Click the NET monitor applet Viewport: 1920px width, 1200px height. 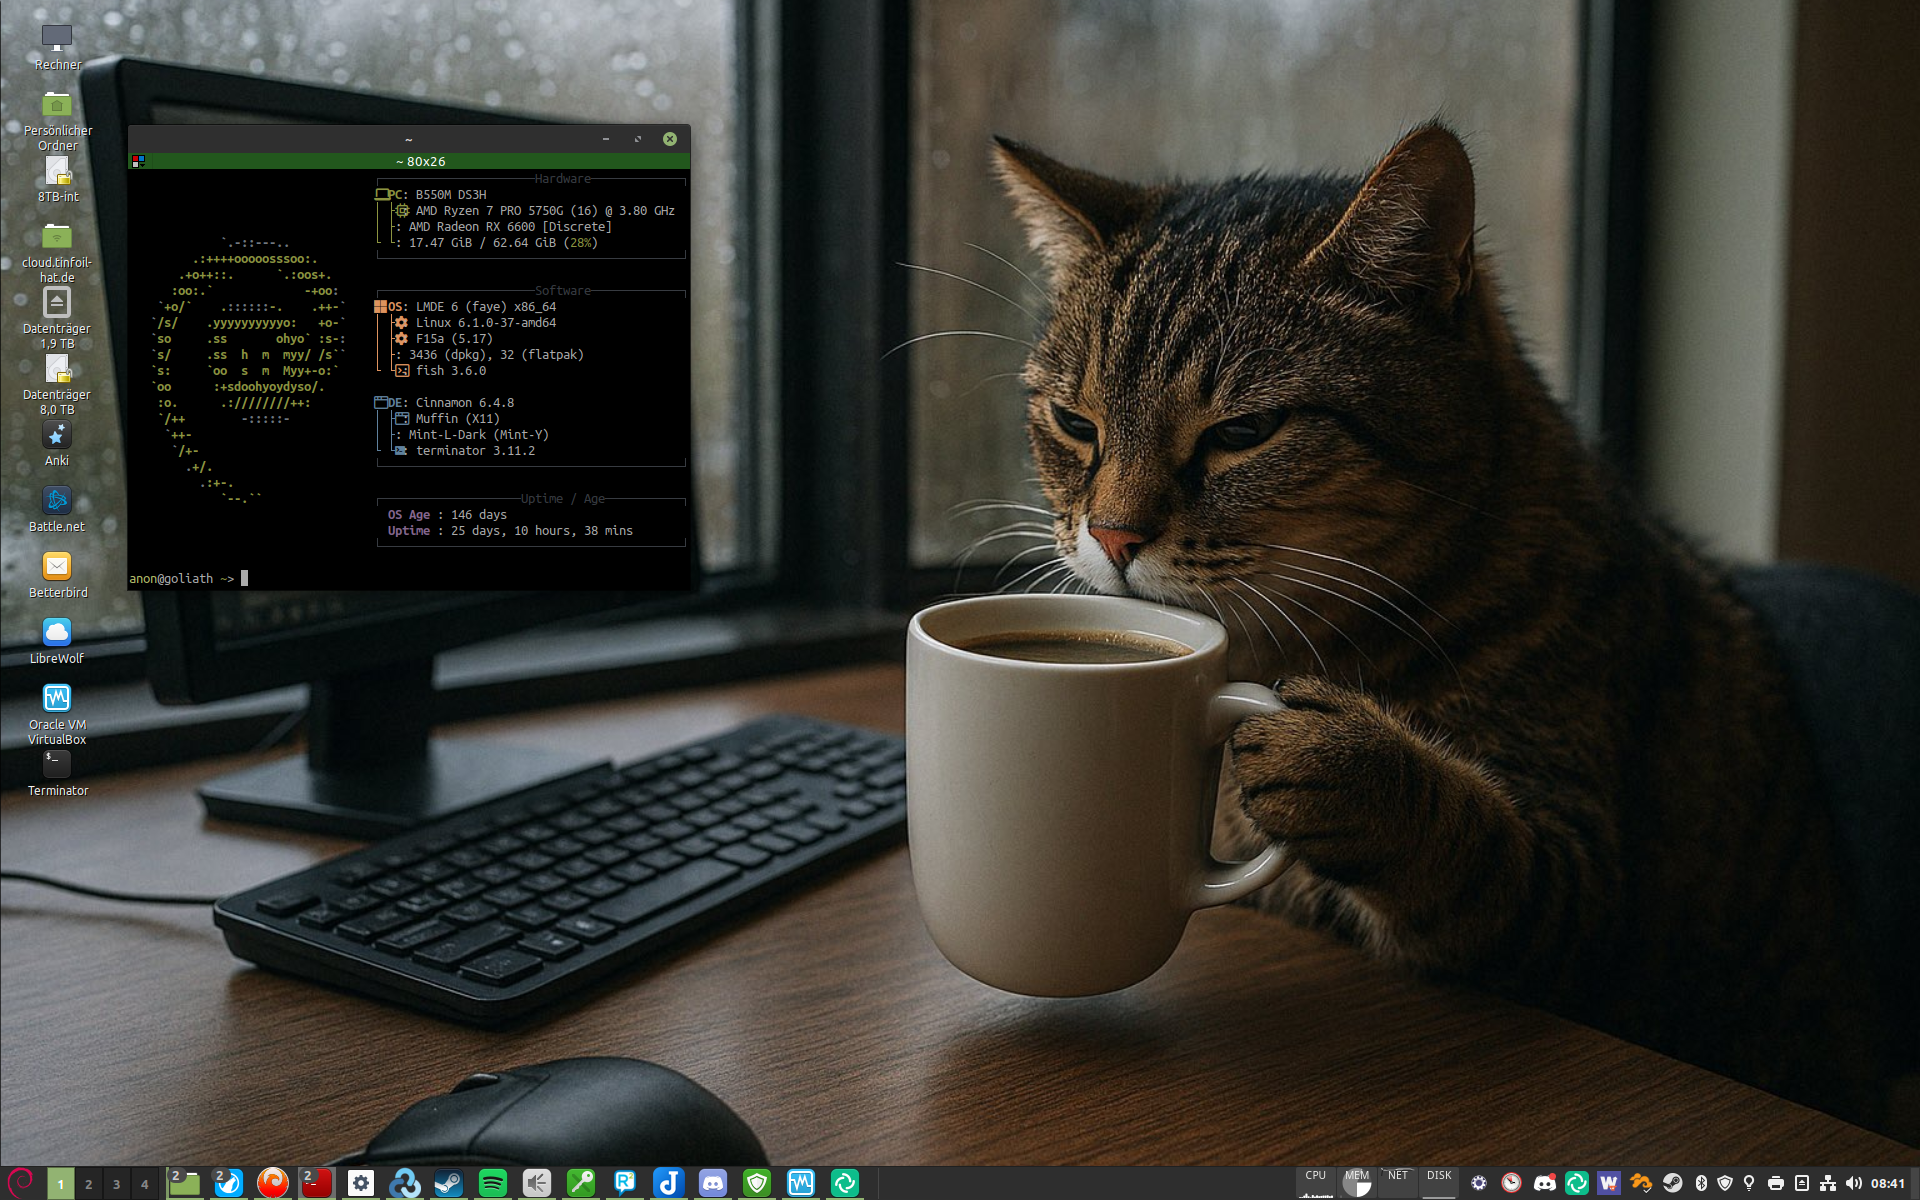(1398, 1183)
